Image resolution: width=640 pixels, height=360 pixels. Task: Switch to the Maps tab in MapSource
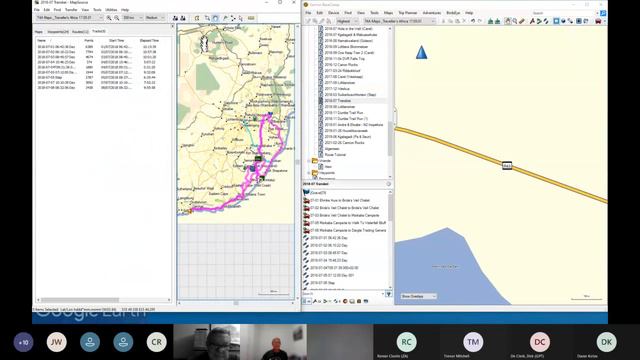(39, 31)
